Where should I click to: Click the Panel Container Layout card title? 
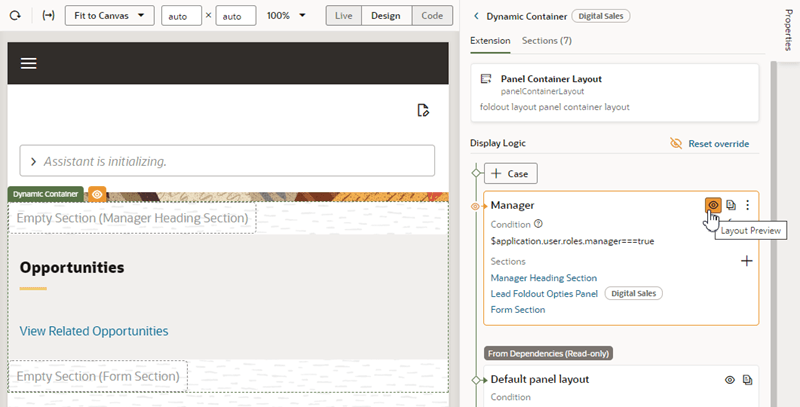click(551, 79)
